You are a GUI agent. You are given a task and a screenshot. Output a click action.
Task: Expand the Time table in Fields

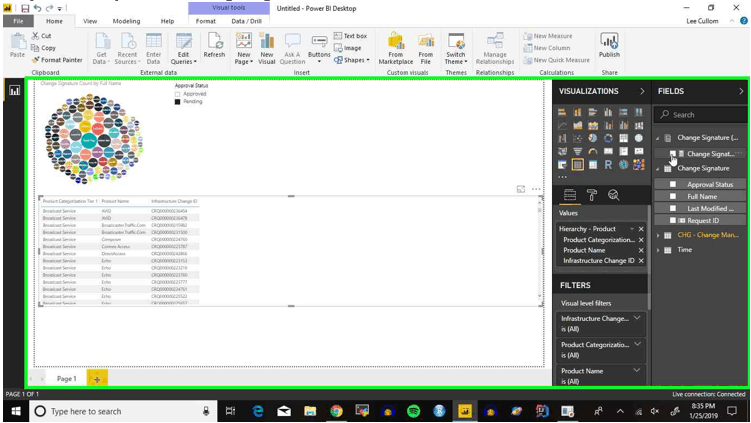[x=658, y=250]
